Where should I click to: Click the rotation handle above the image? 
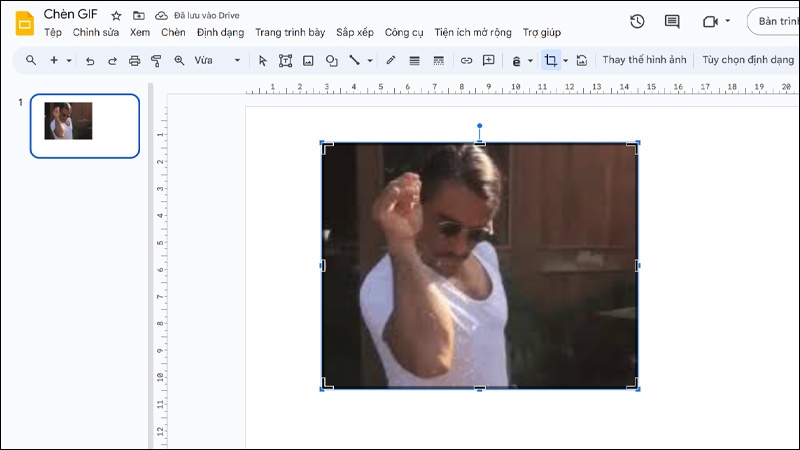pyautogui.click(x=479, y=126)
